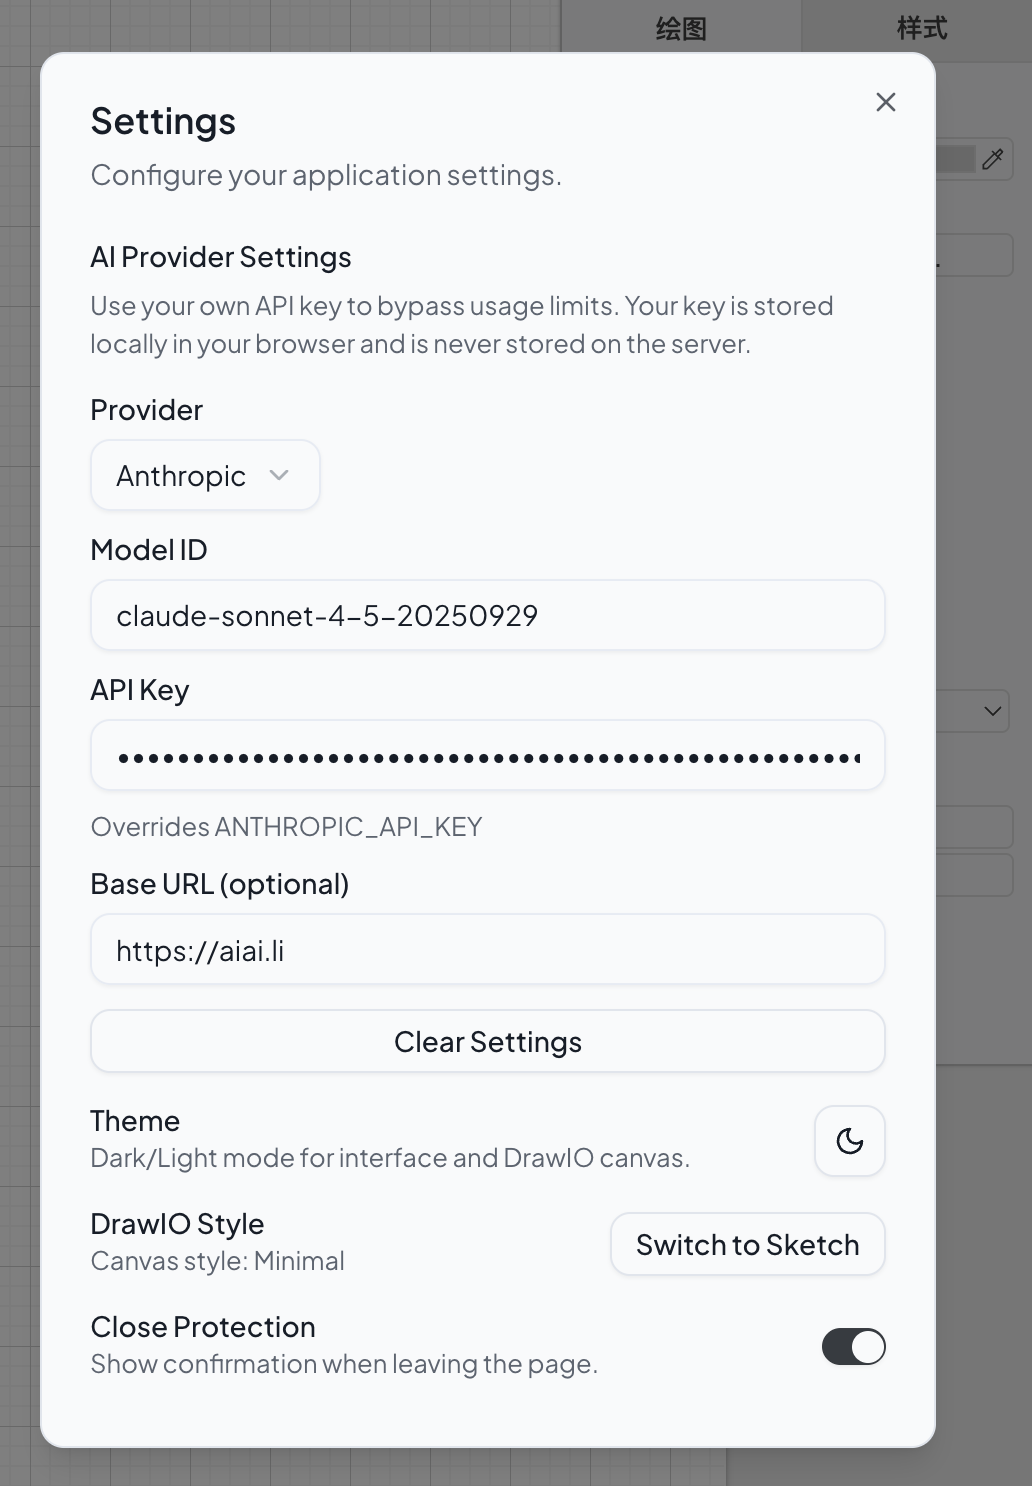Click Switch to Sketch button

pyautogui.click(x=747, y=1244)
